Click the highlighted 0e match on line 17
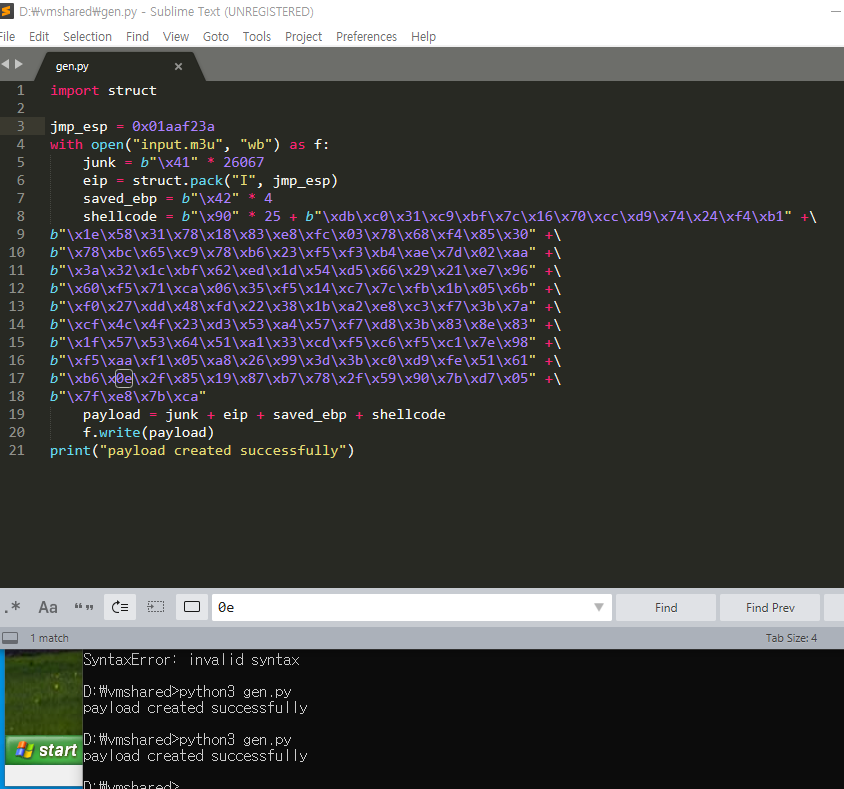Image resolution: width=844 pixels, height=789 pixels. pyautogui.click(x=124, y=378)
